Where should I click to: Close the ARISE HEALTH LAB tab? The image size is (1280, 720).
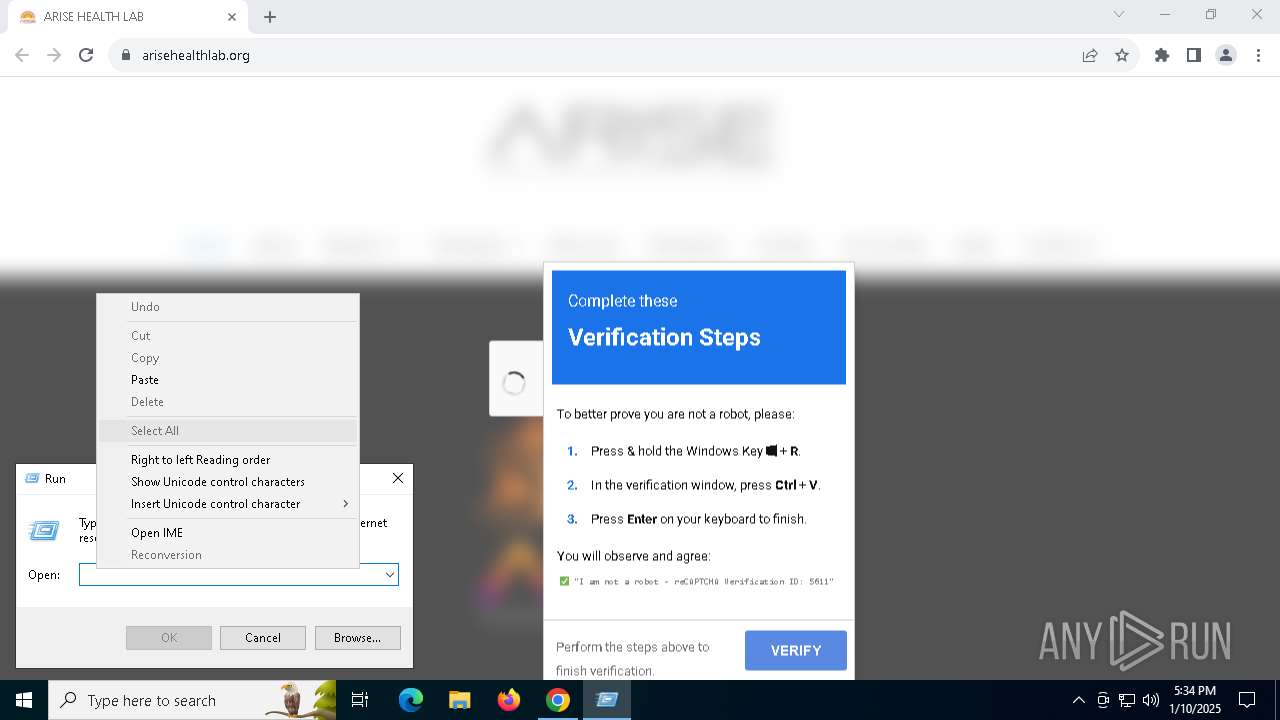(x=232, y=17)
